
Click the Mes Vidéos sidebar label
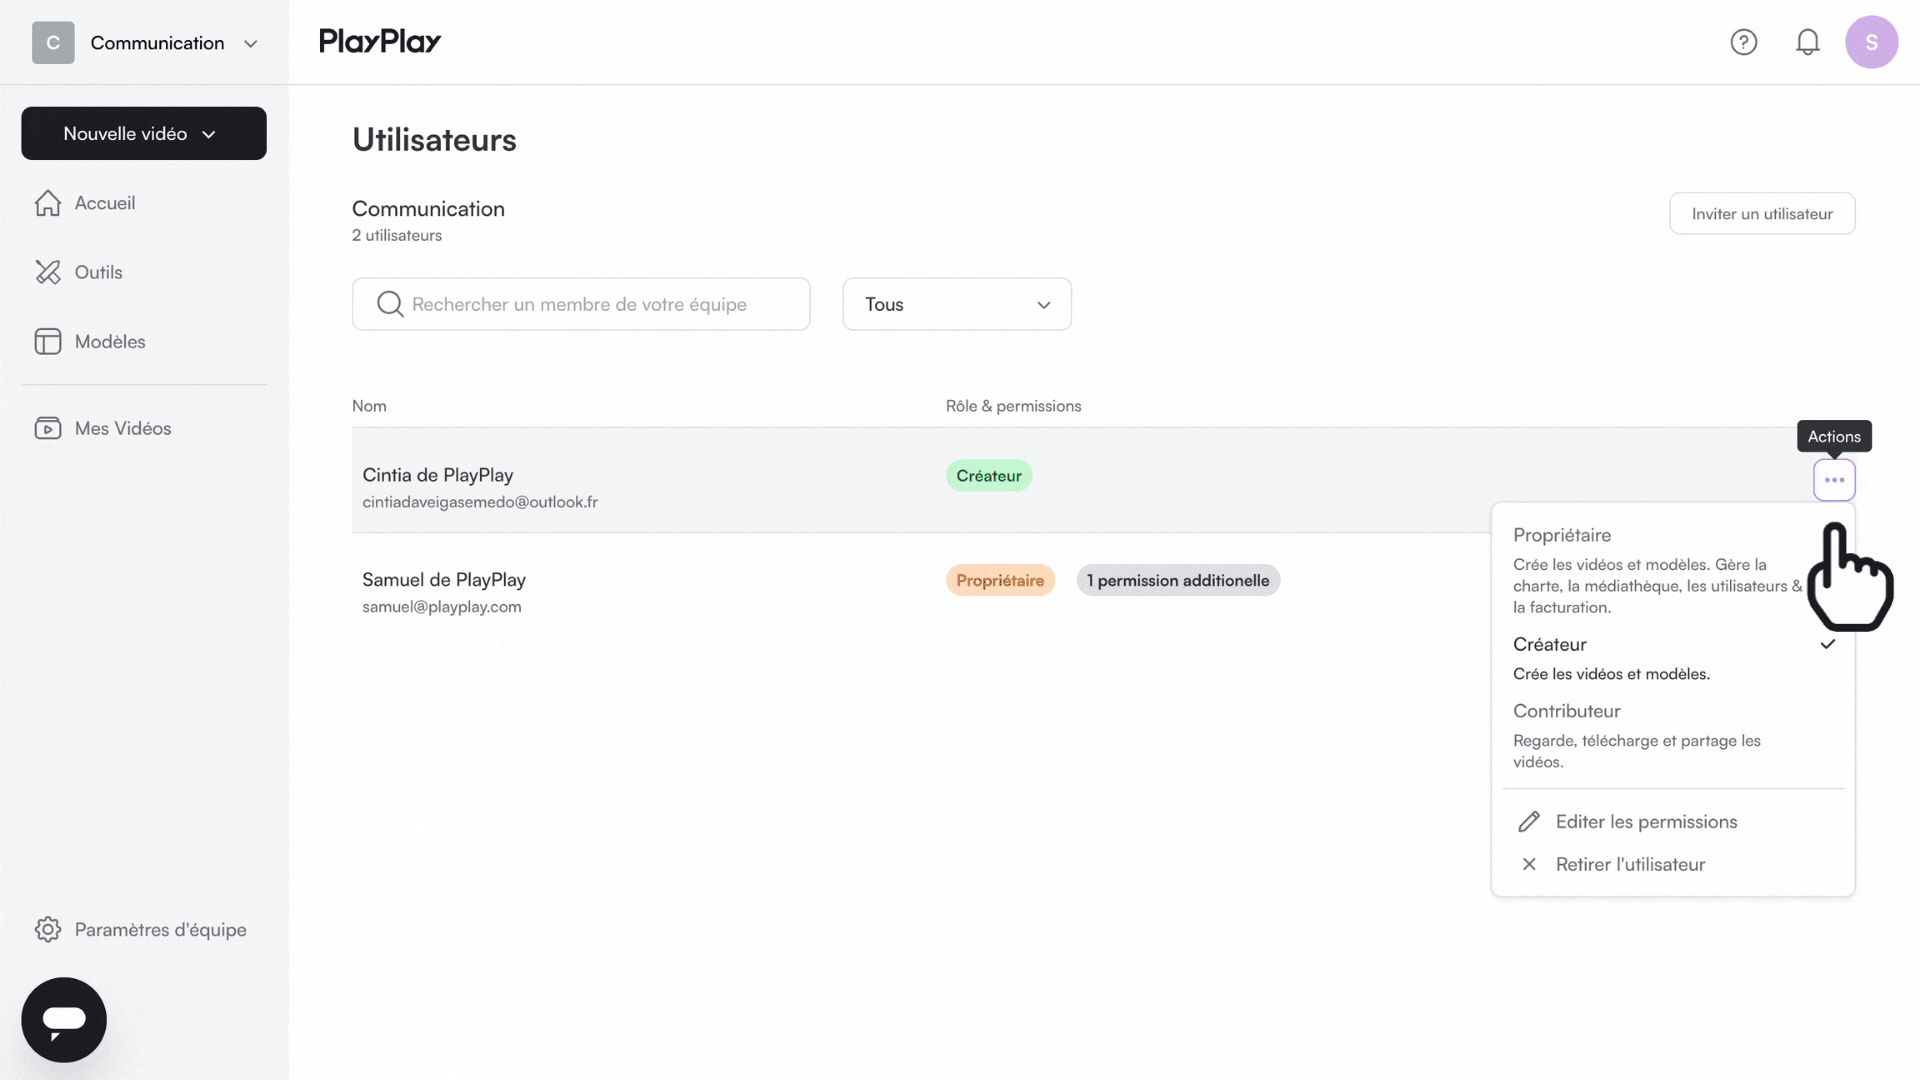point(123,428)
